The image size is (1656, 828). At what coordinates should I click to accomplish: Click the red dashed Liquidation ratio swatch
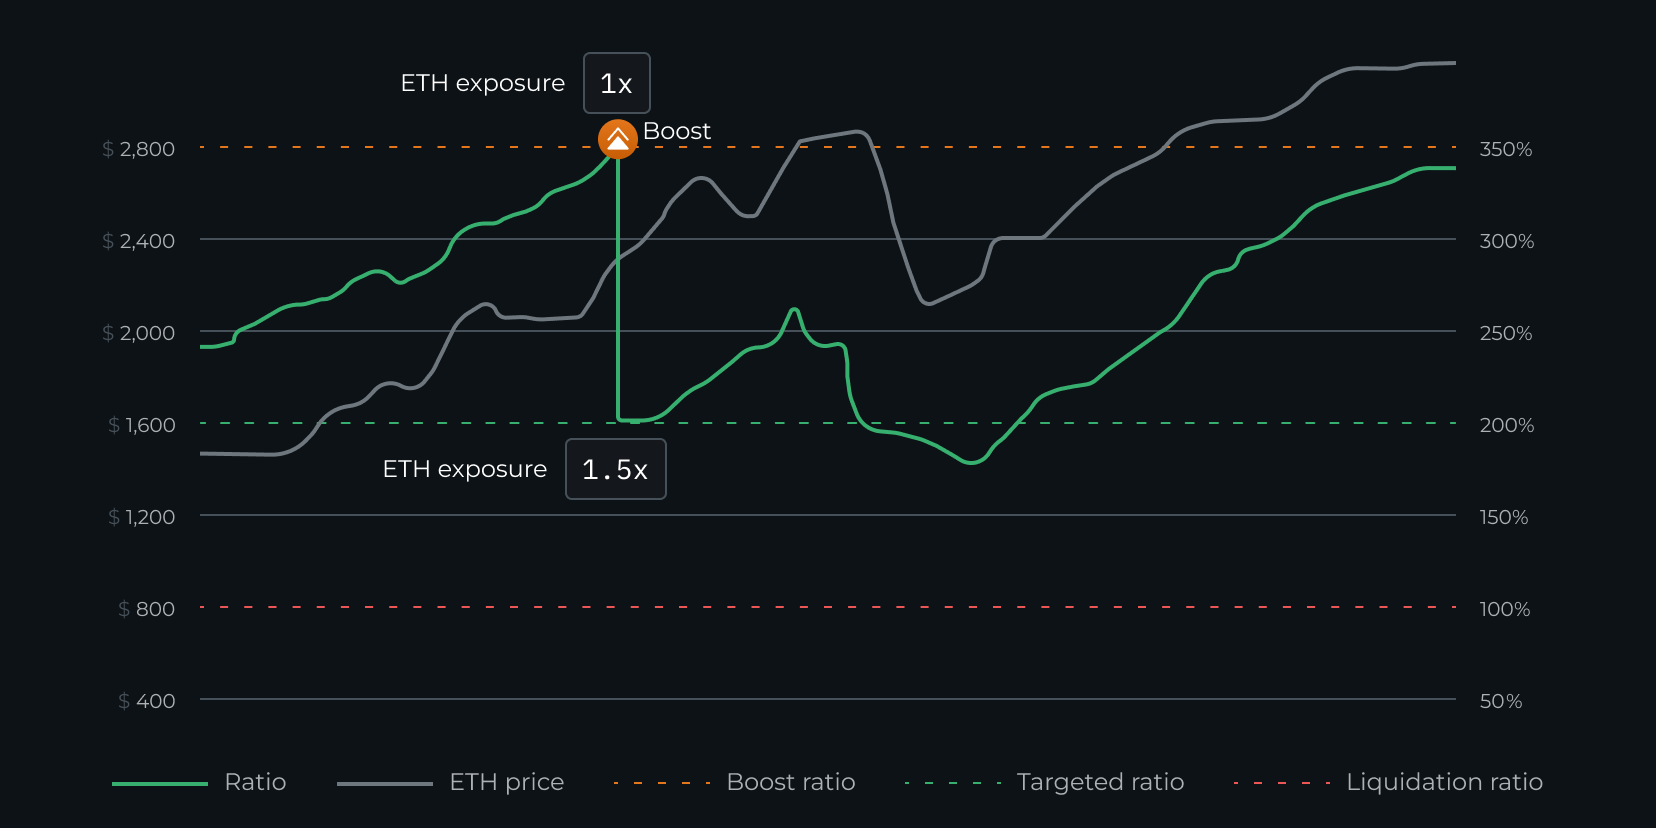pyautogui.click(x=1282, y=783)
